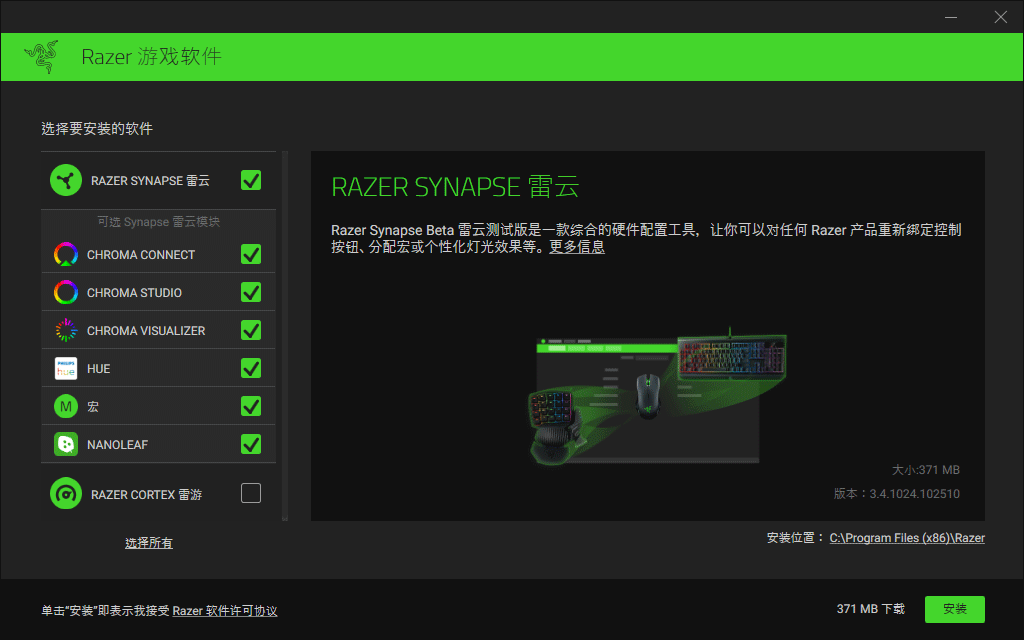1024x640 pixels.
Task: Select the RAZER SYNAPSE 雷云 label
Action: coord(150,181)
